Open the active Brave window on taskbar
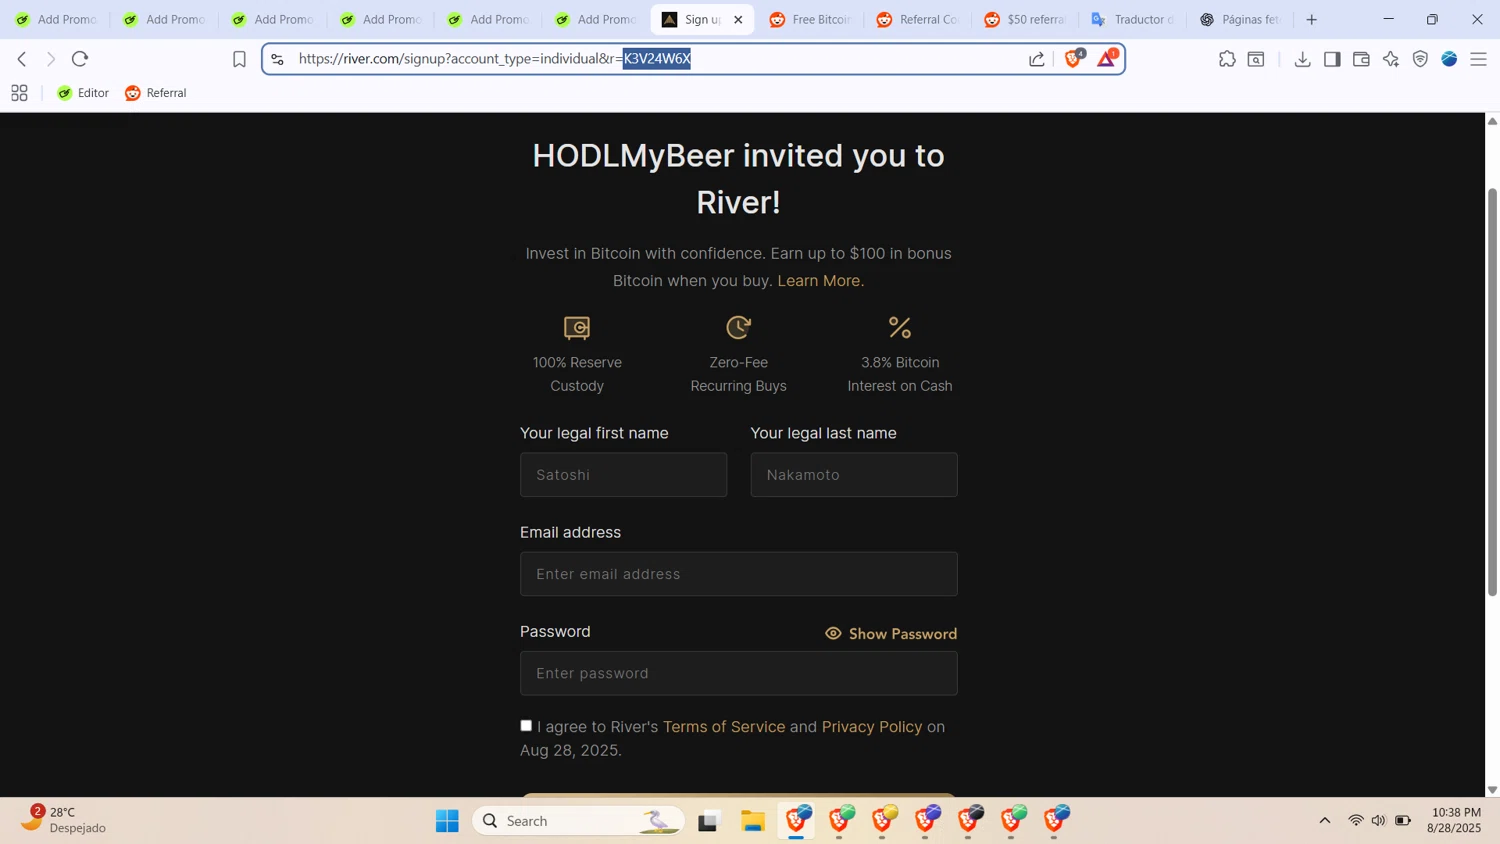Viewport: 1500px width, 844px height. tap(797, 821)
